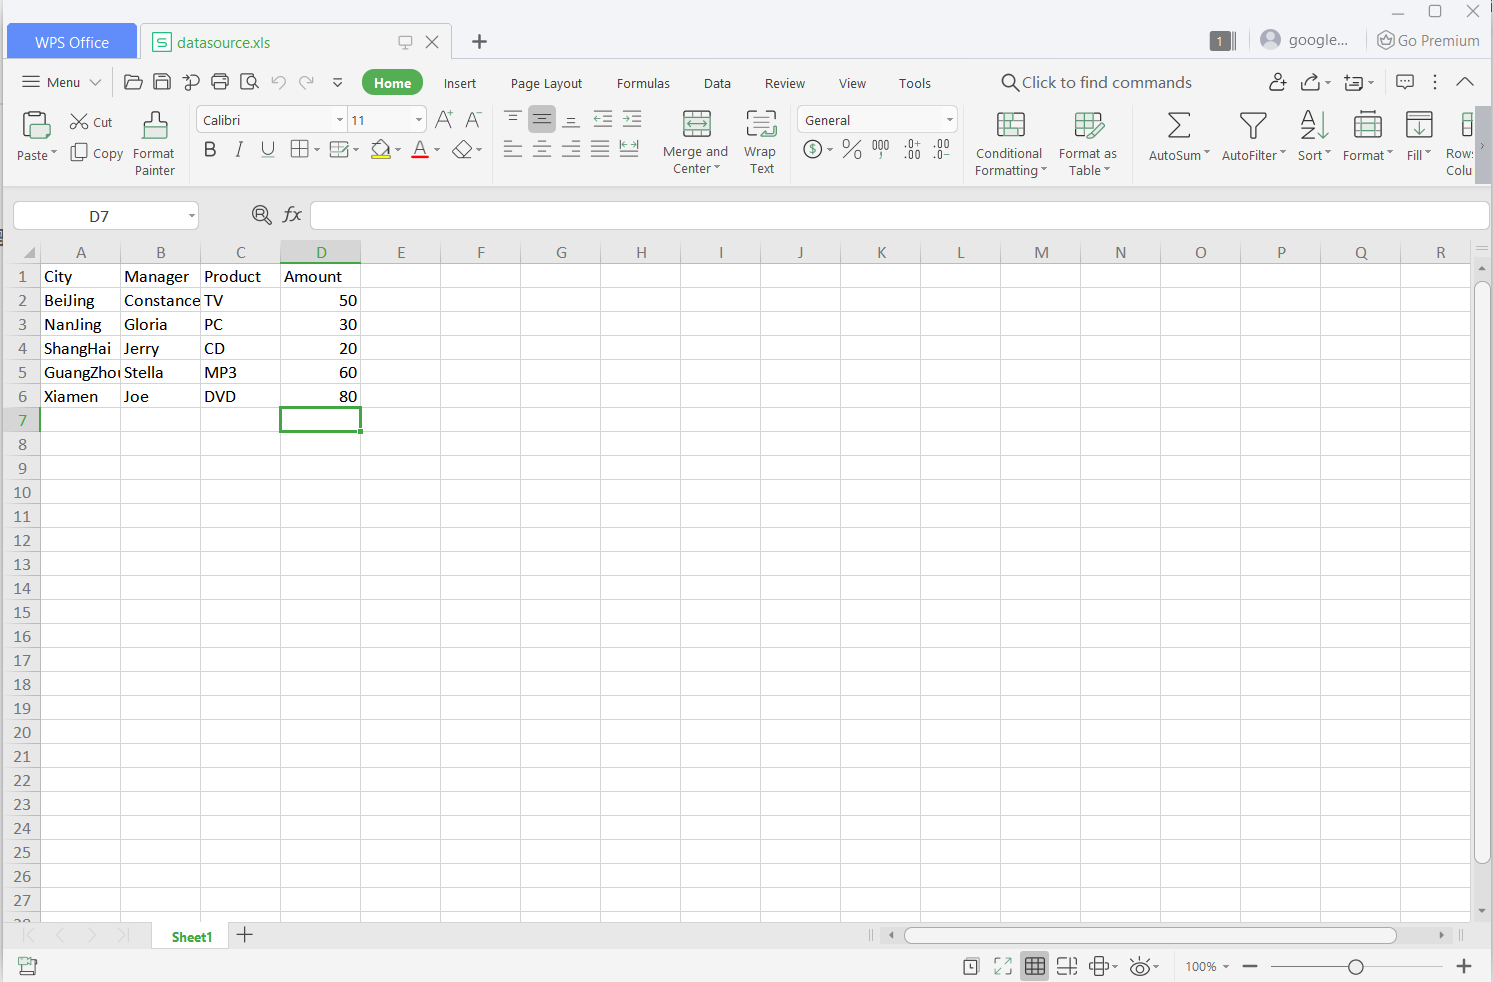The height and width of the screenshot is (982, 1493).
Task: Click the google account button
Action: [1305, 40]
